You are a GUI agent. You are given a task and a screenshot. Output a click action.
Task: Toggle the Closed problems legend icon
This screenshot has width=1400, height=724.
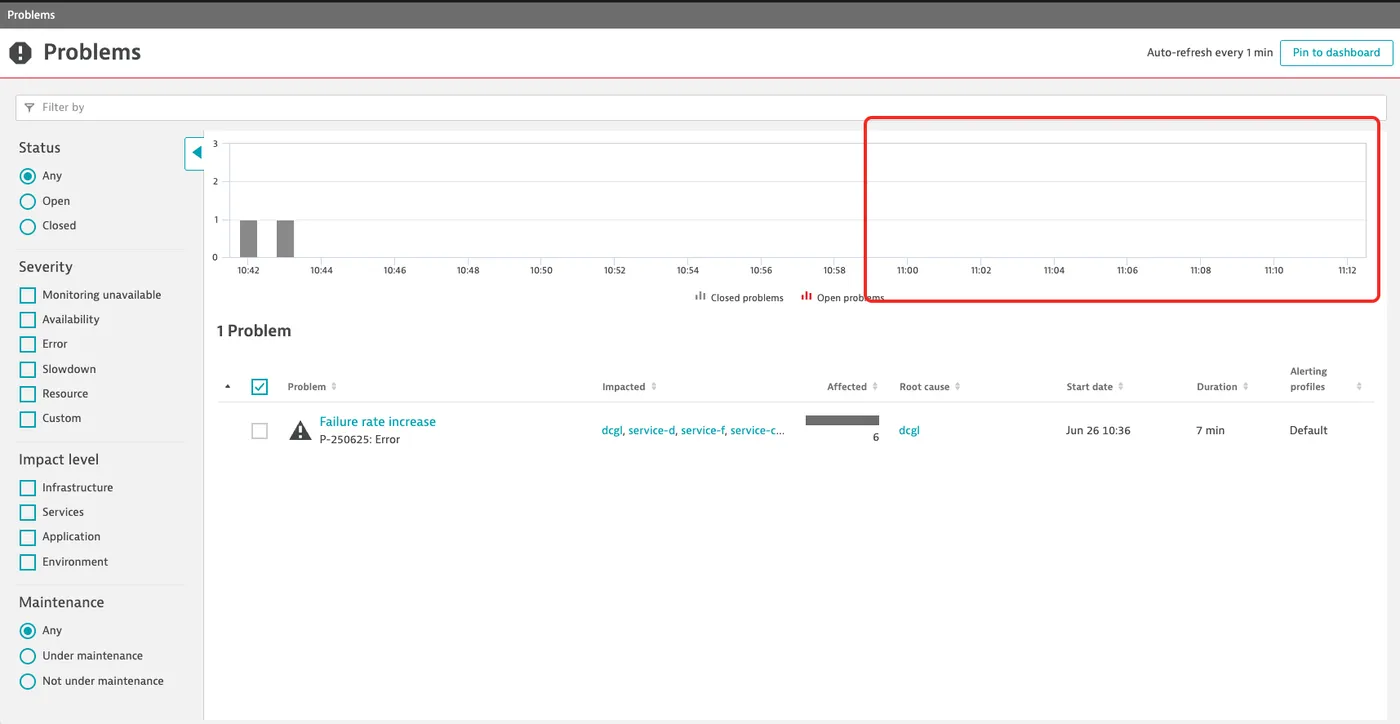tap(701, 297)
